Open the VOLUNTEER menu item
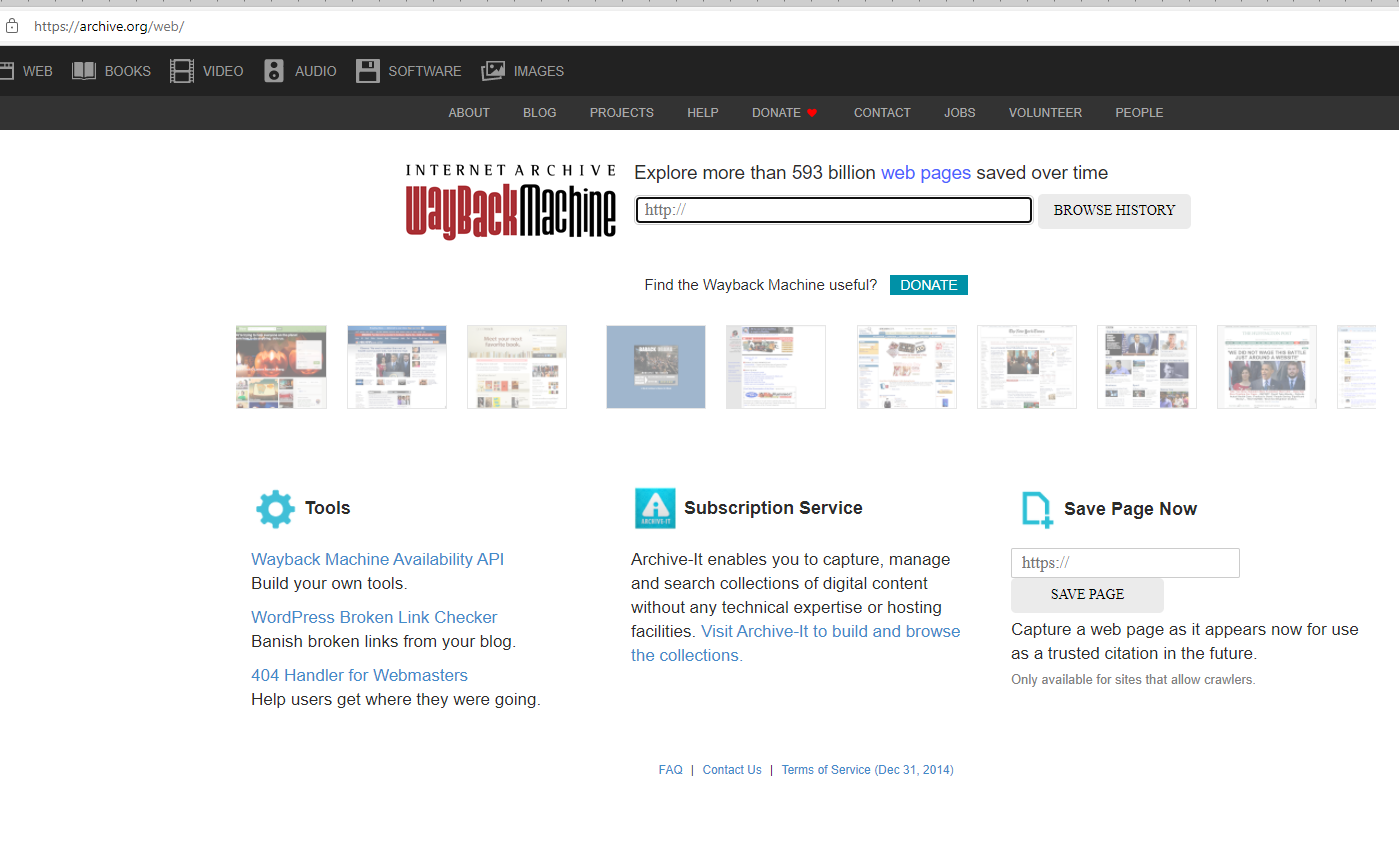 tap(1045, 113)
